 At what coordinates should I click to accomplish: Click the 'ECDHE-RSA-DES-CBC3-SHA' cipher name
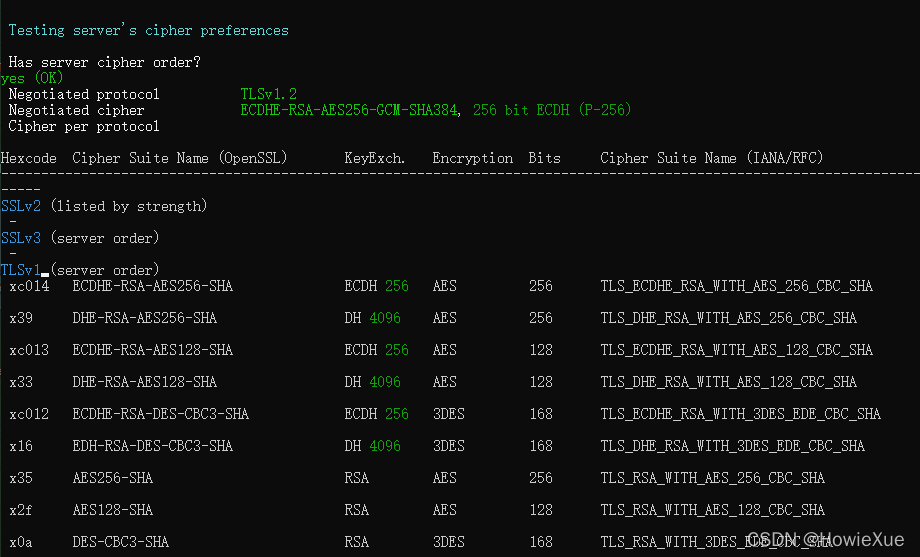[x=161, y=414]
